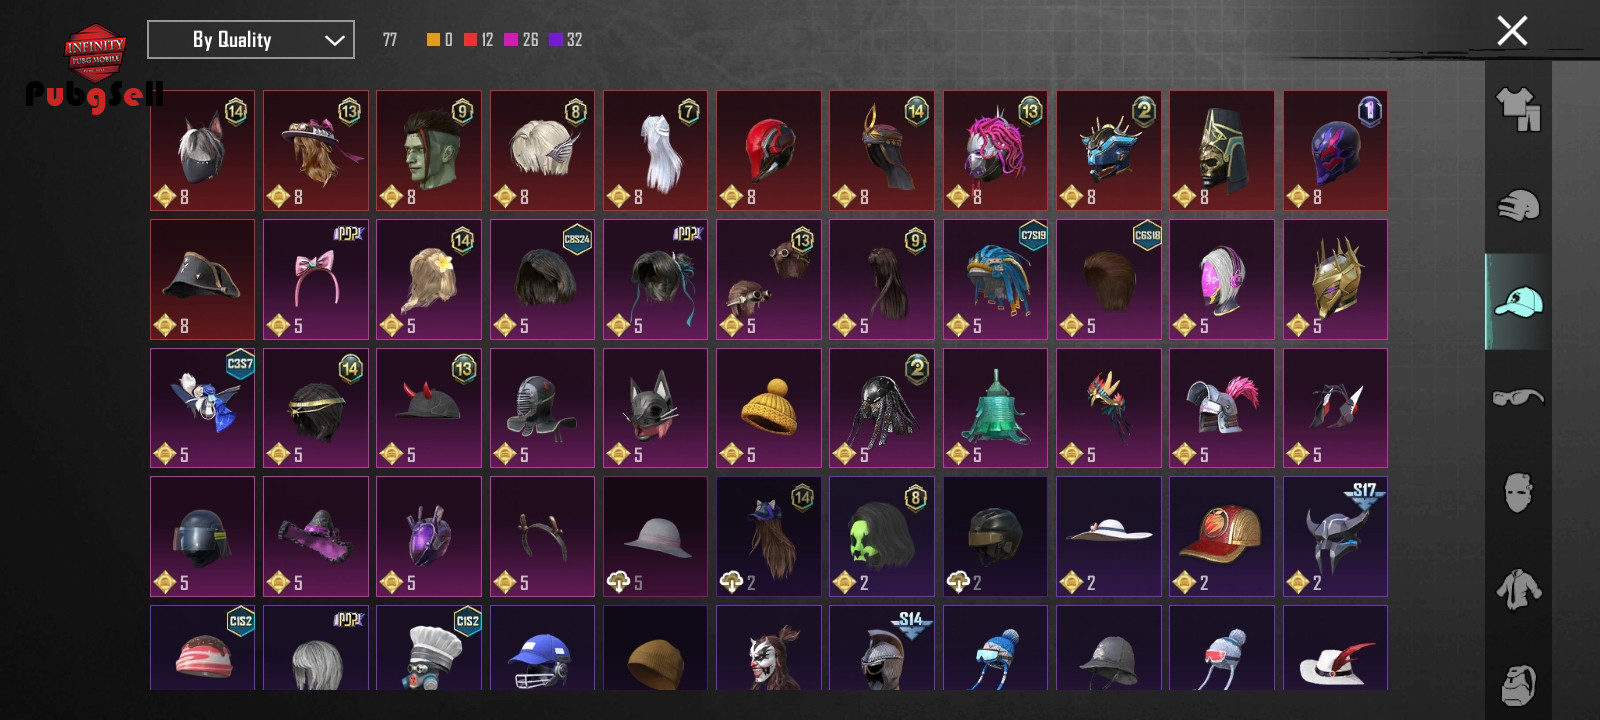Select the yellow knit beanie item

click(769, 408)
